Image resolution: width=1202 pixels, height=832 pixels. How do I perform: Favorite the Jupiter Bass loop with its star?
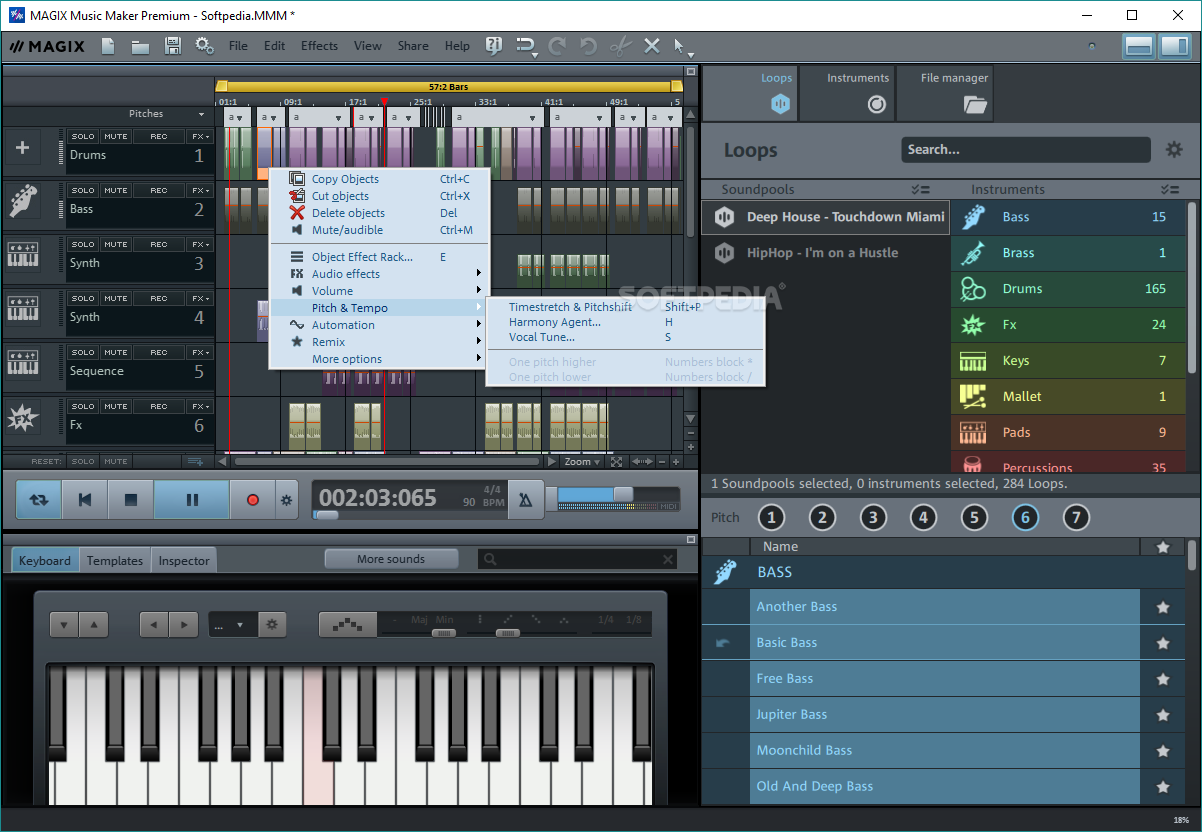(1163, 715)
